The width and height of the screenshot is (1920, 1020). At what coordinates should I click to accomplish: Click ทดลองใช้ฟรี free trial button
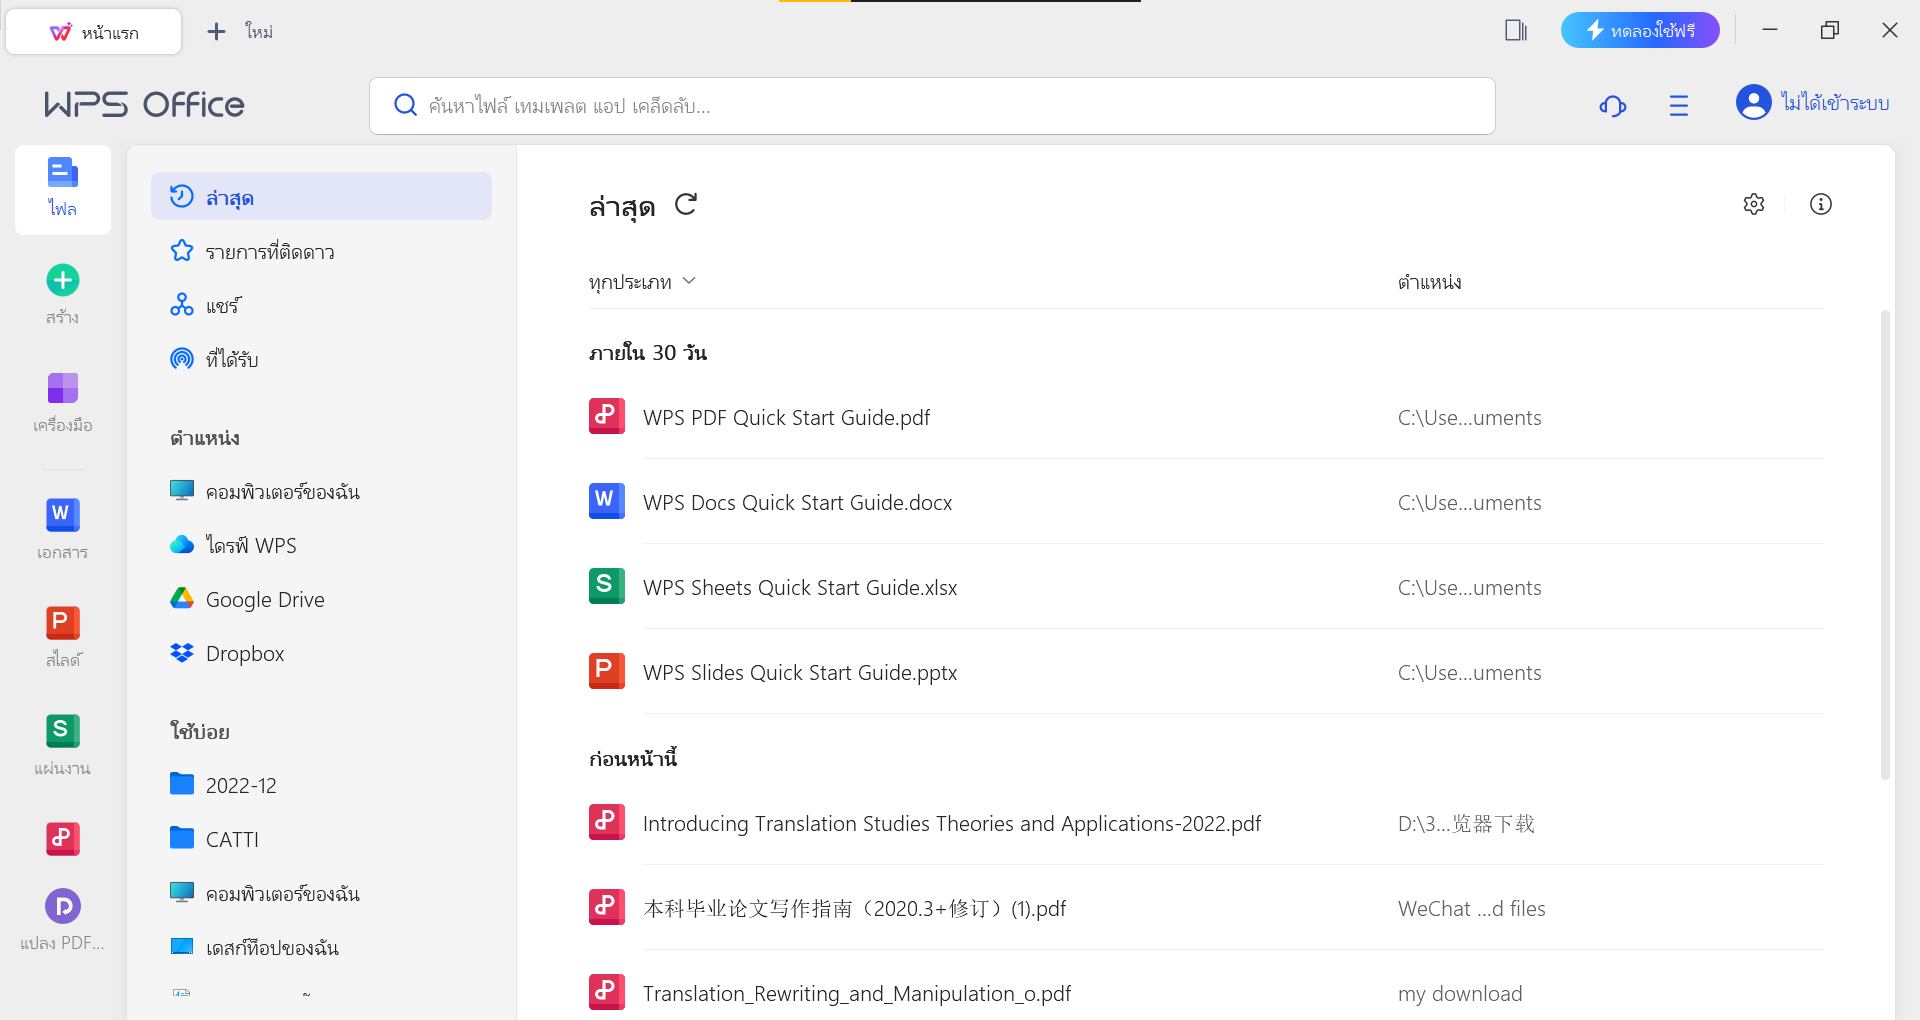(x=1640, y=31)
